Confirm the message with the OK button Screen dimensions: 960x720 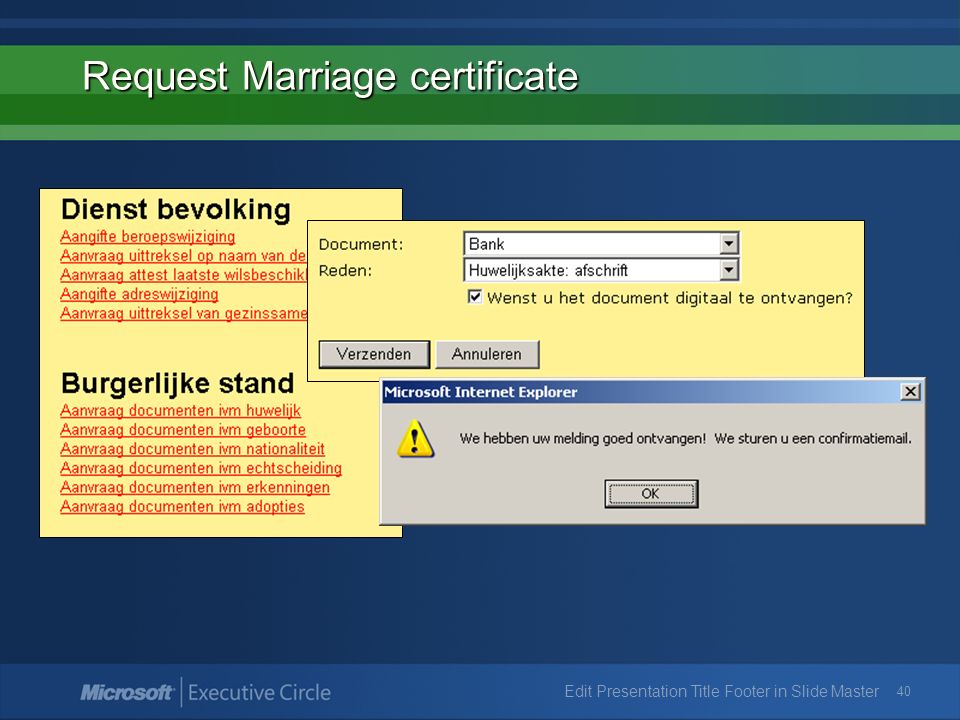click(651, 493)
